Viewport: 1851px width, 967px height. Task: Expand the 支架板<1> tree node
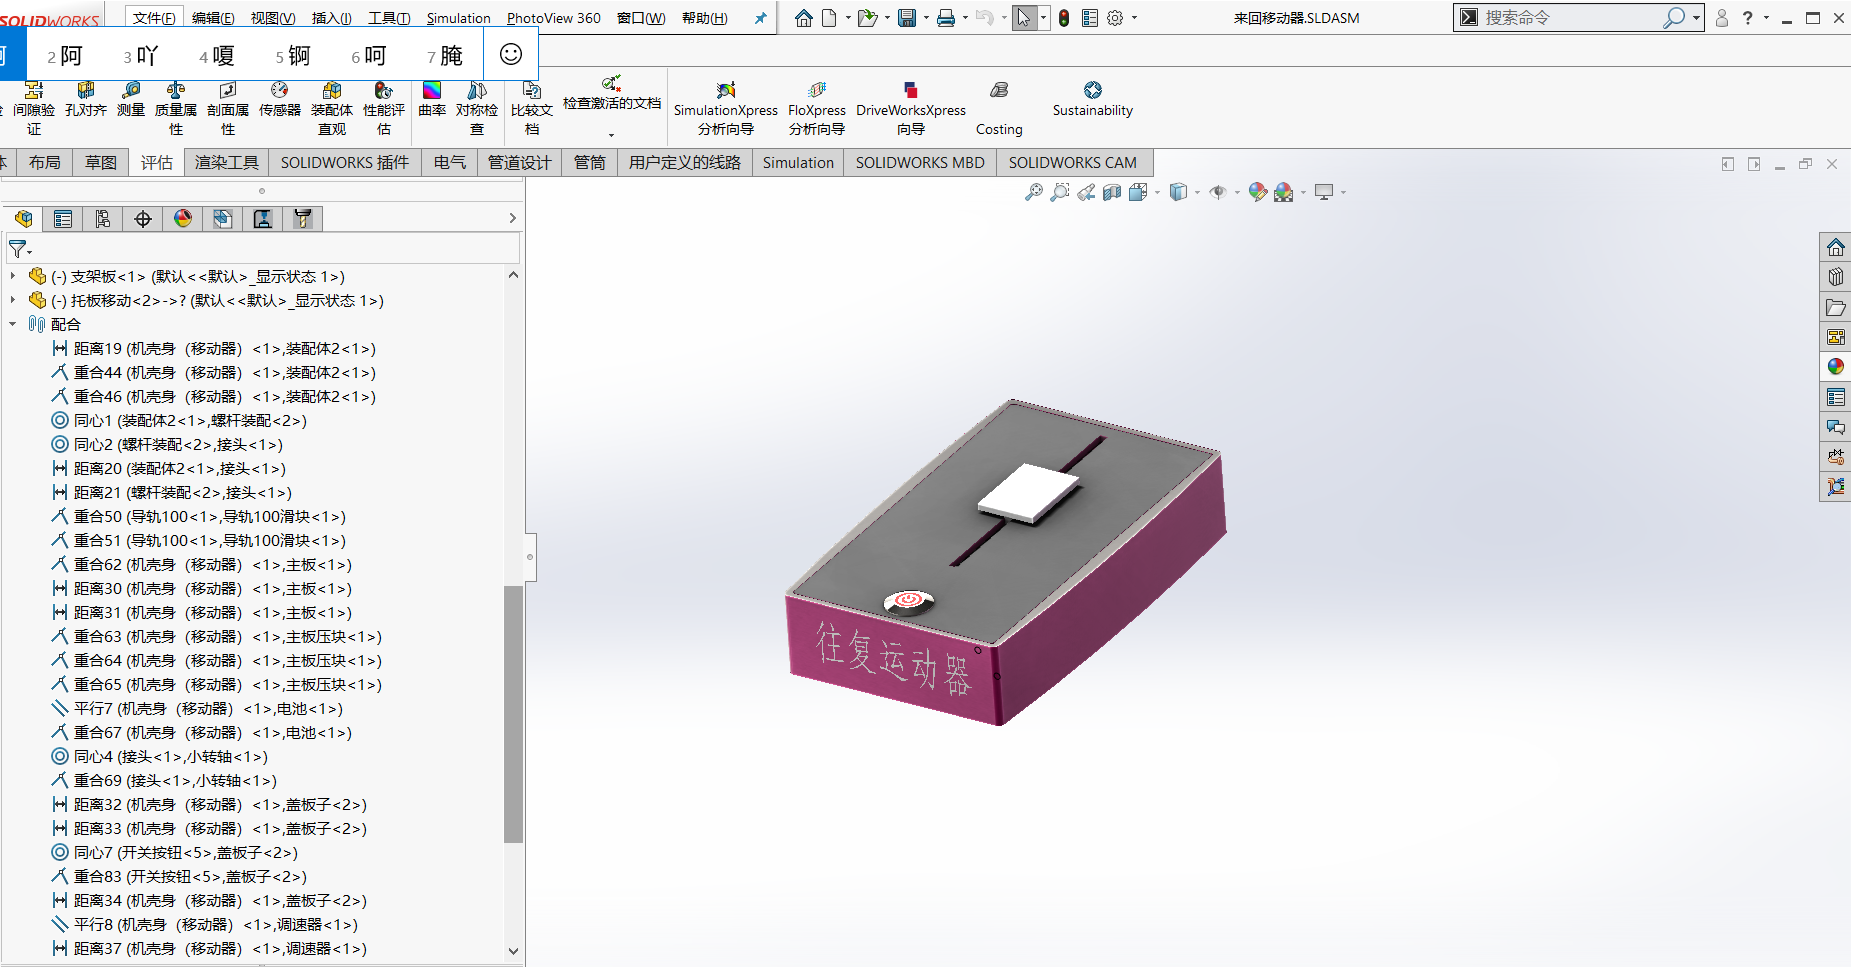point(12,276)
